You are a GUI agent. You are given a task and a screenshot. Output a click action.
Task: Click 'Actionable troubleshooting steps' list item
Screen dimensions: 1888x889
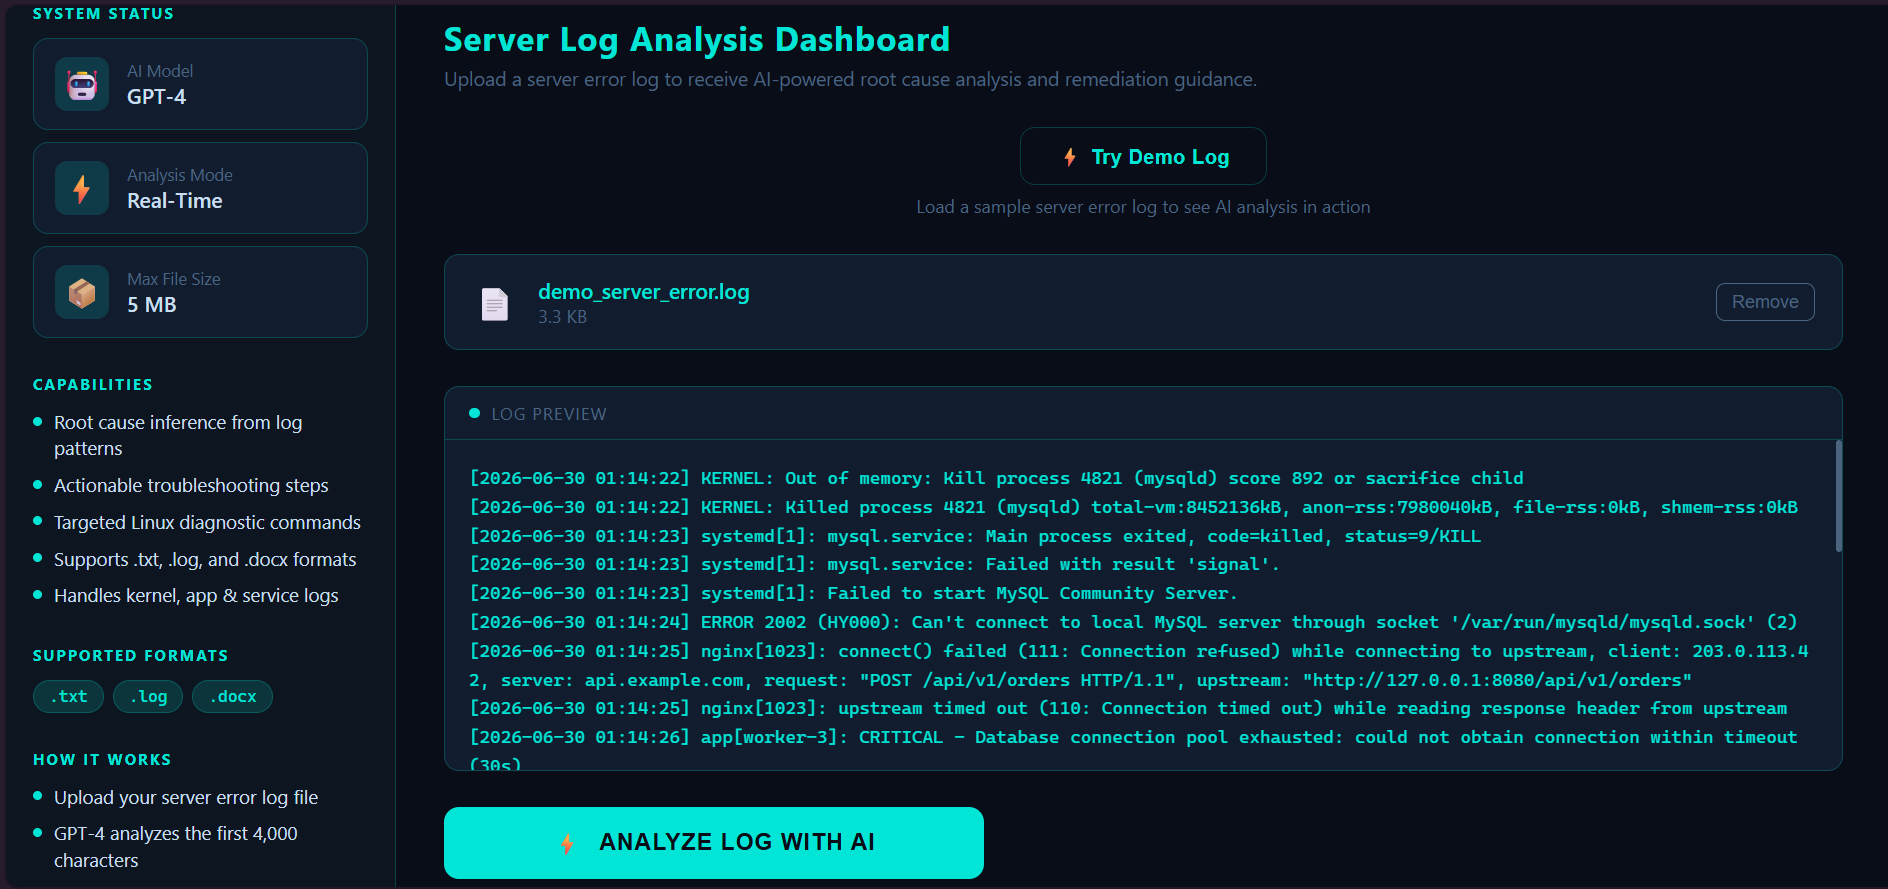pyautogui.click(x=191, y=486)
